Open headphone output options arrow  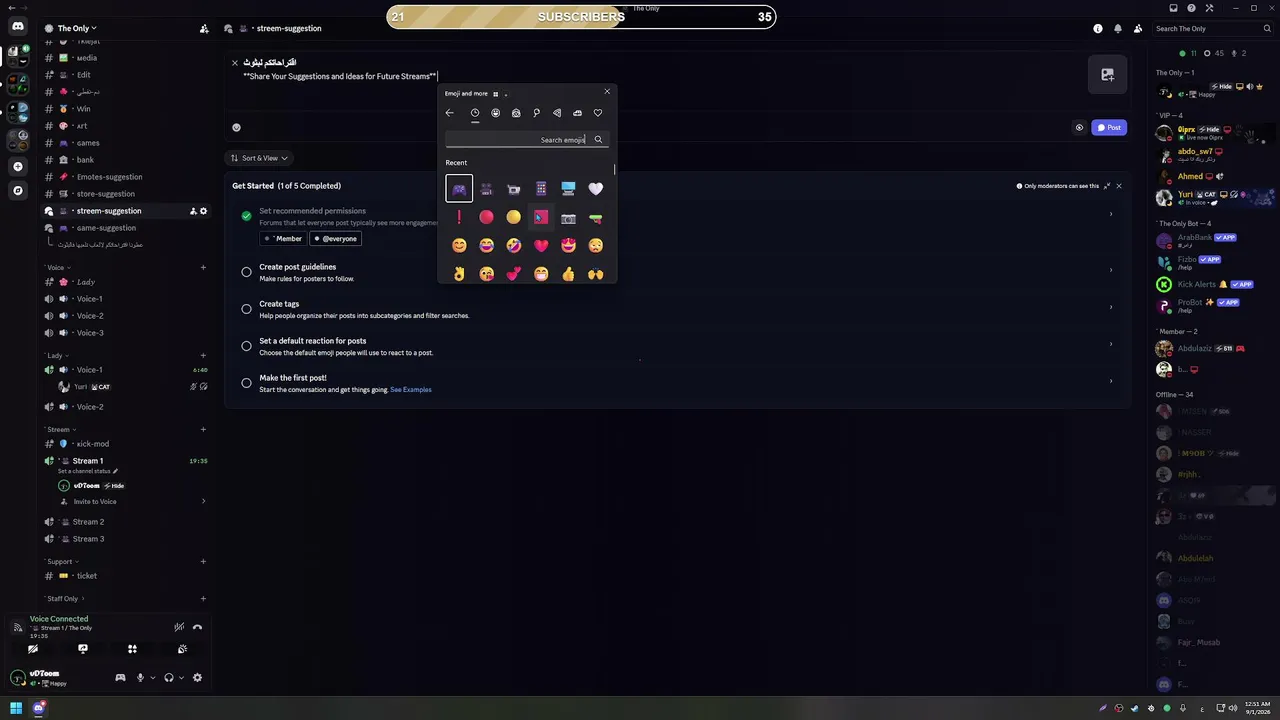tap(181, 677)
